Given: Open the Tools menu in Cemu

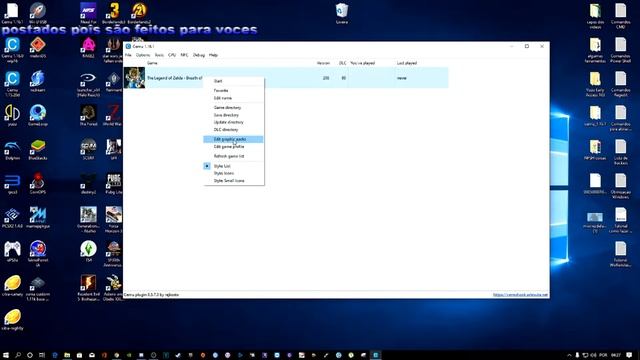Looking at the screenshot, I should 159,55.
